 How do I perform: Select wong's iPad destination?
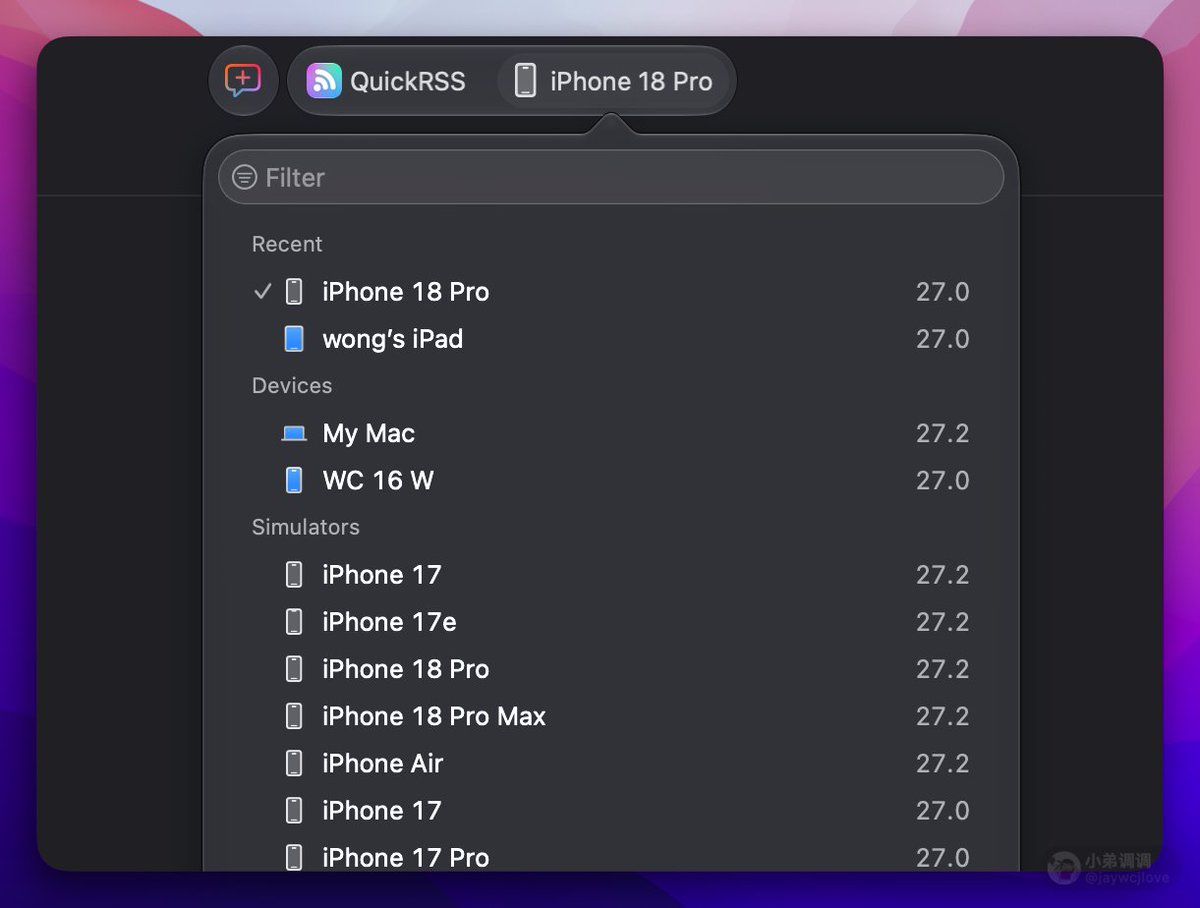(611, 339)
